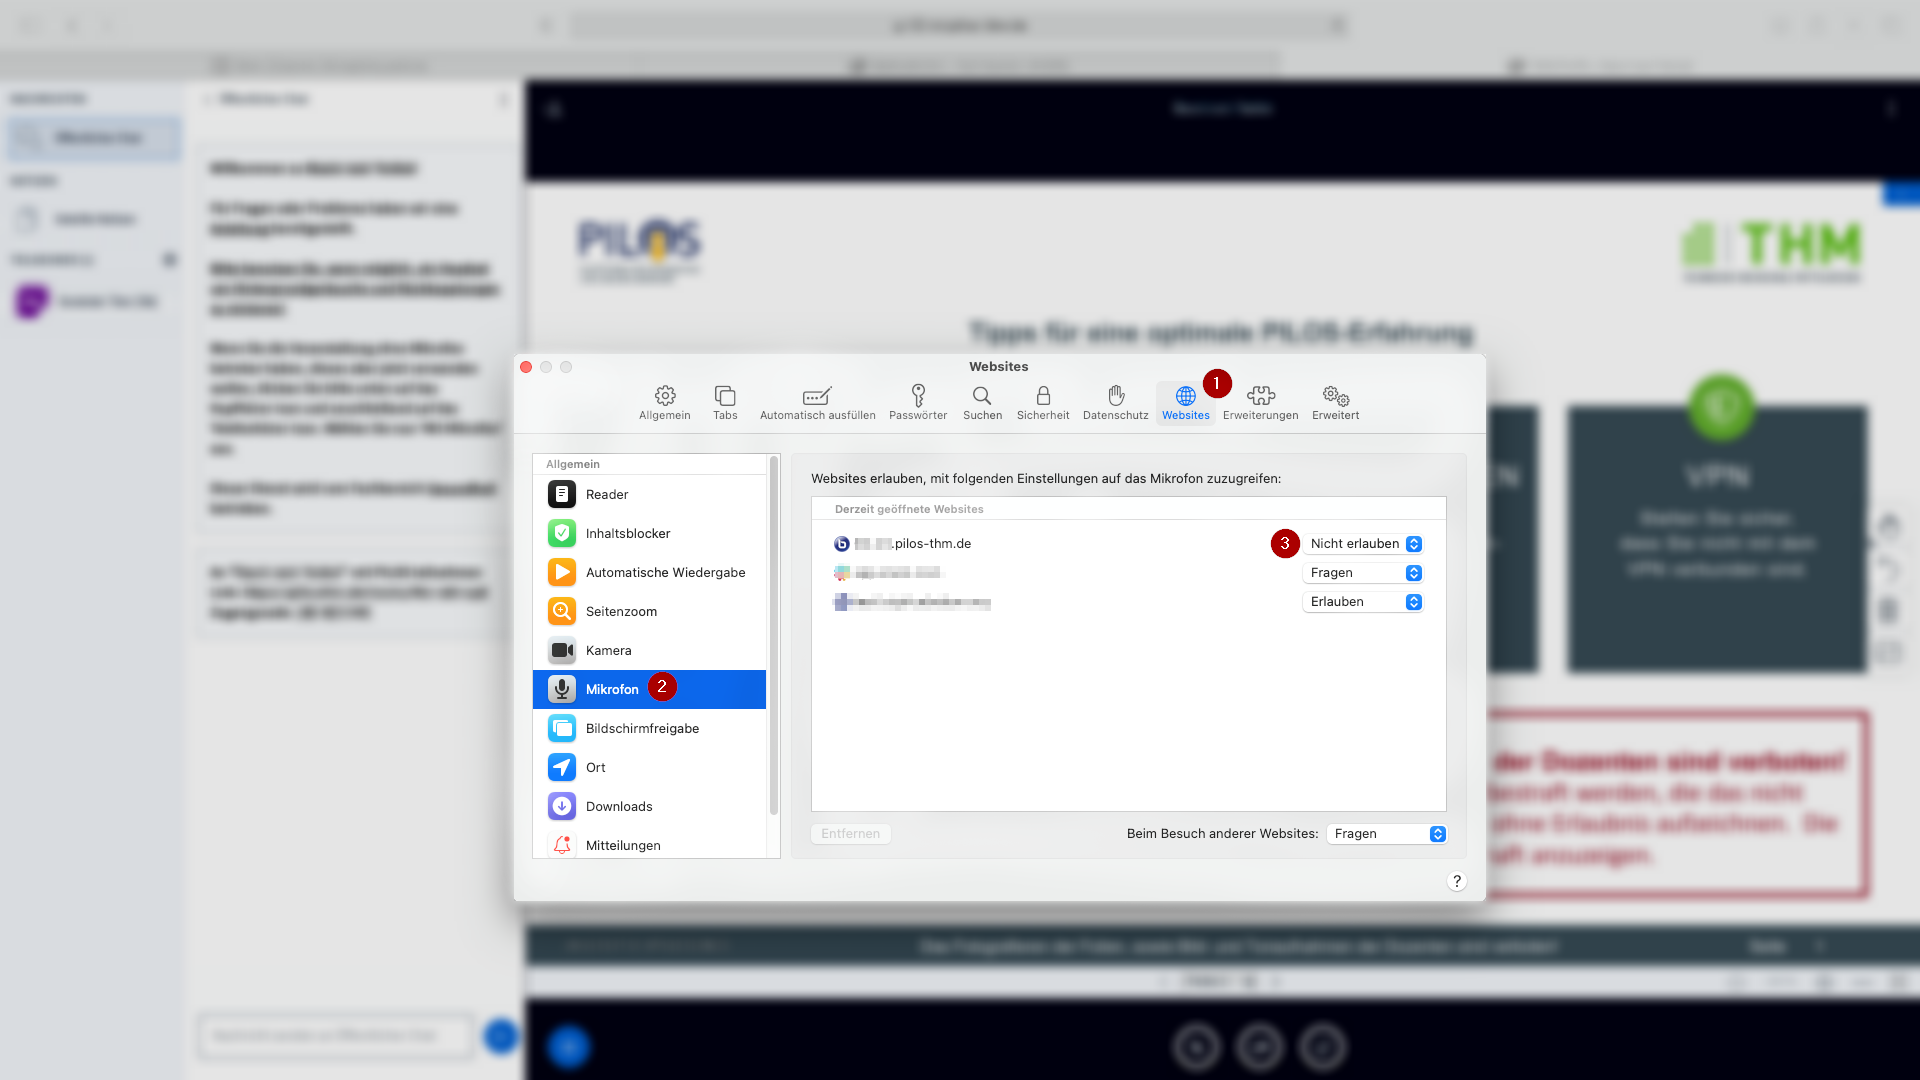This screenshot has width=1920, height=1080.
Task: Open the Fragen permission dropdown
Action: [x=1363, y=573]
